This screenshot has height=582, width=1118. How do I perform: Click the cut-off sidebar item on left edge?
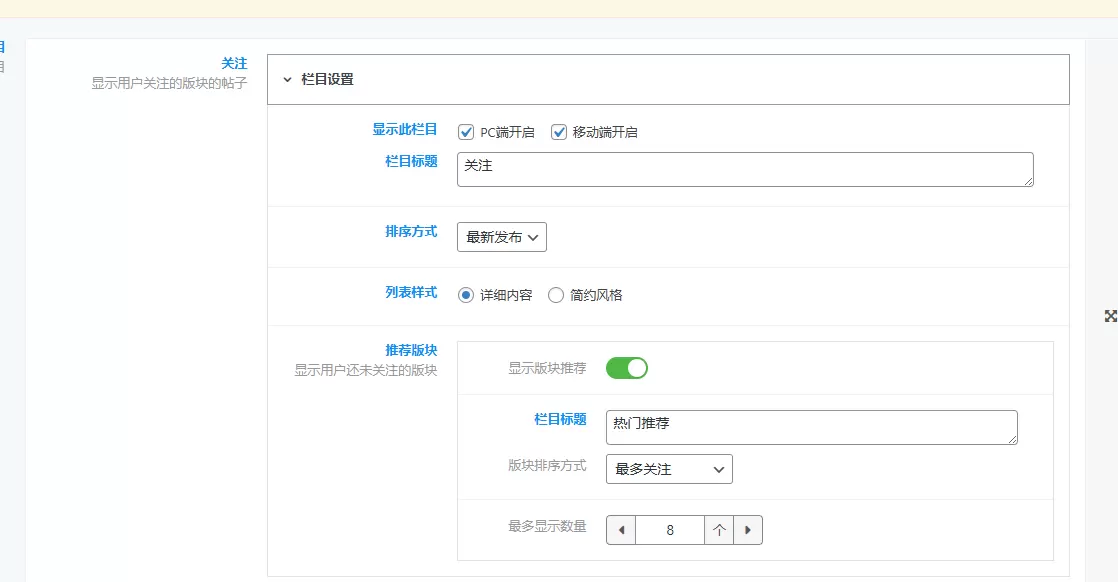[2, 48]
